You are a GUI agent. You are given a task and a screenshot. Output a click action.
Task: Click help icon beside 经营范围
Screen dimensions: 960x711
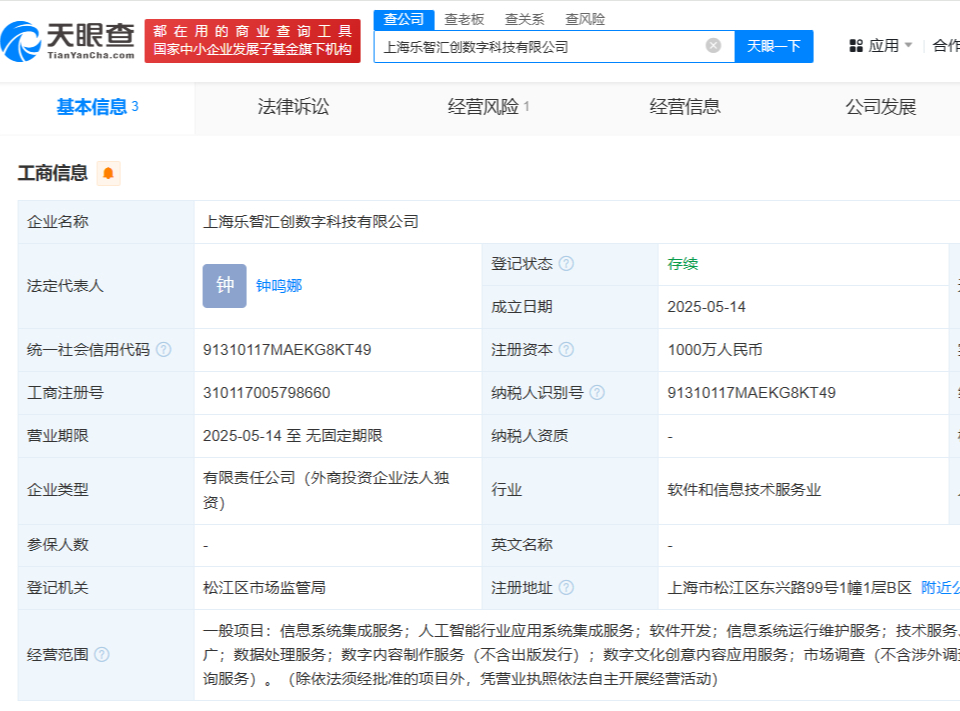click(102, 655)
